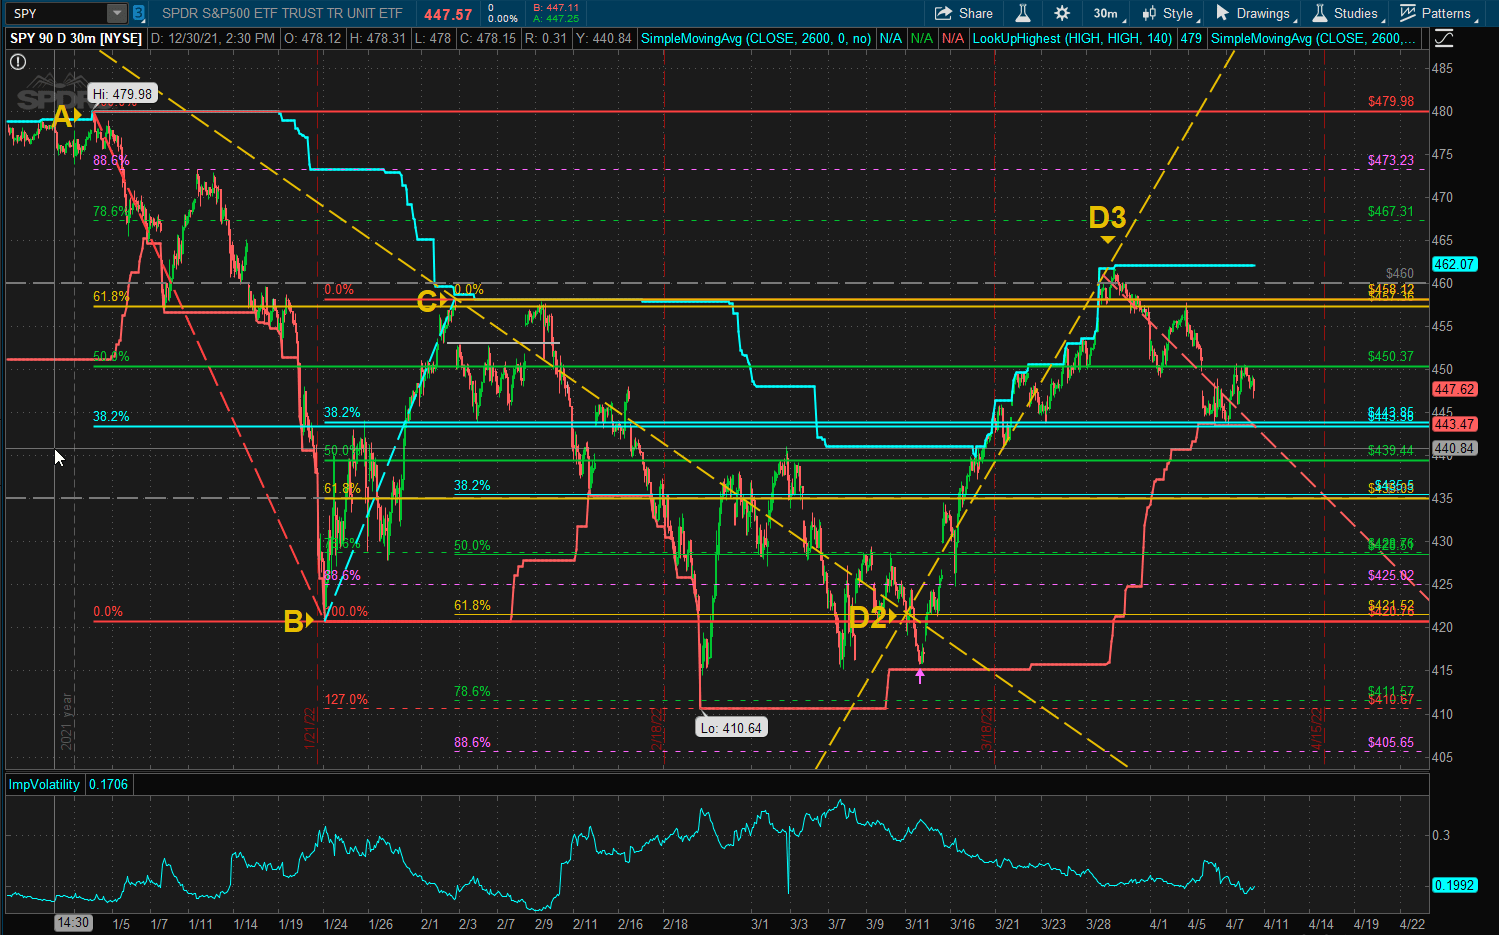Open the Style menu

coord(1170,13)
